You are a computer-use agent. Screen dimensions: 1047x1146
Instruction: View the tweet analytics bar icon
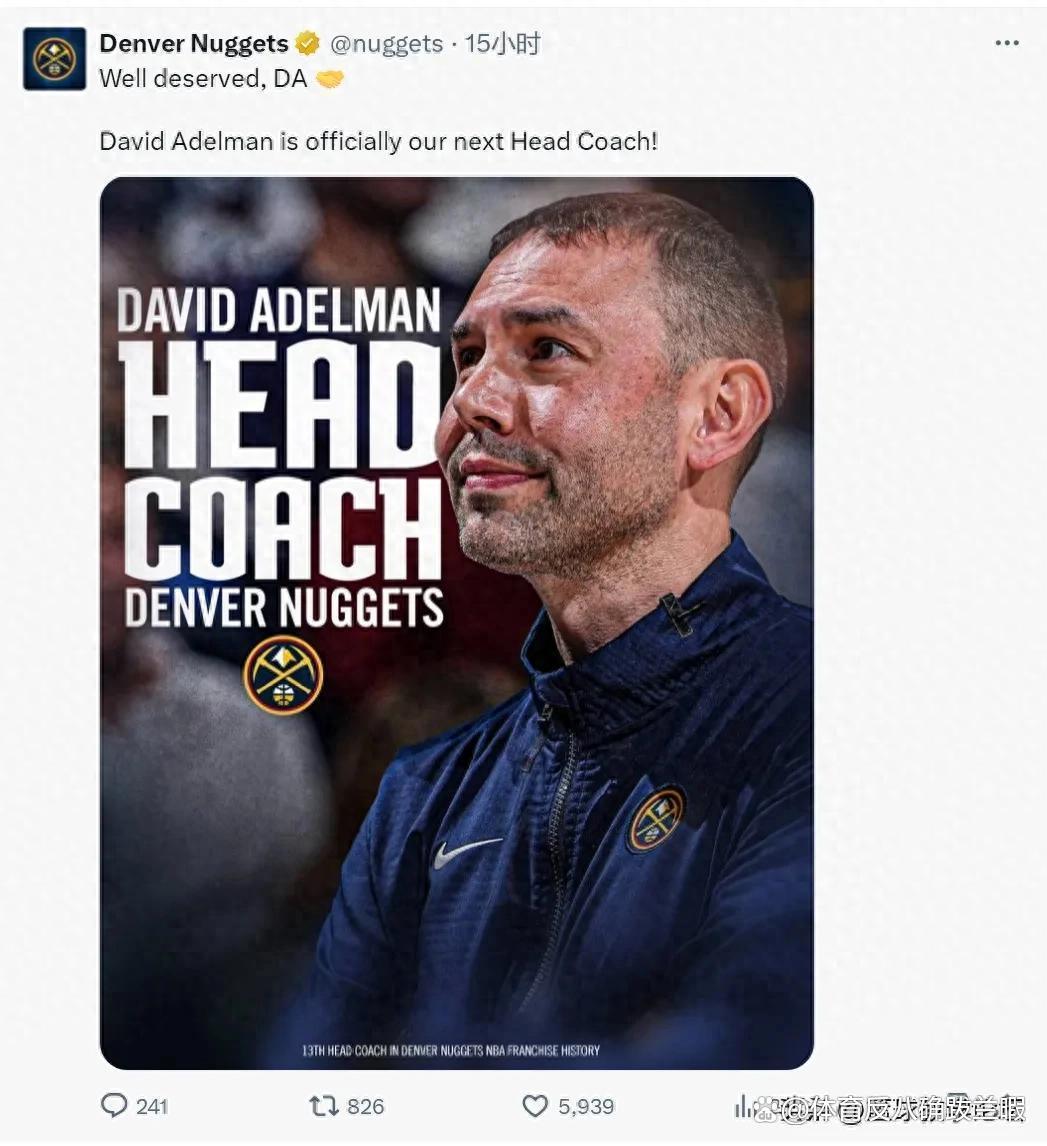[x=743, y=1106]
